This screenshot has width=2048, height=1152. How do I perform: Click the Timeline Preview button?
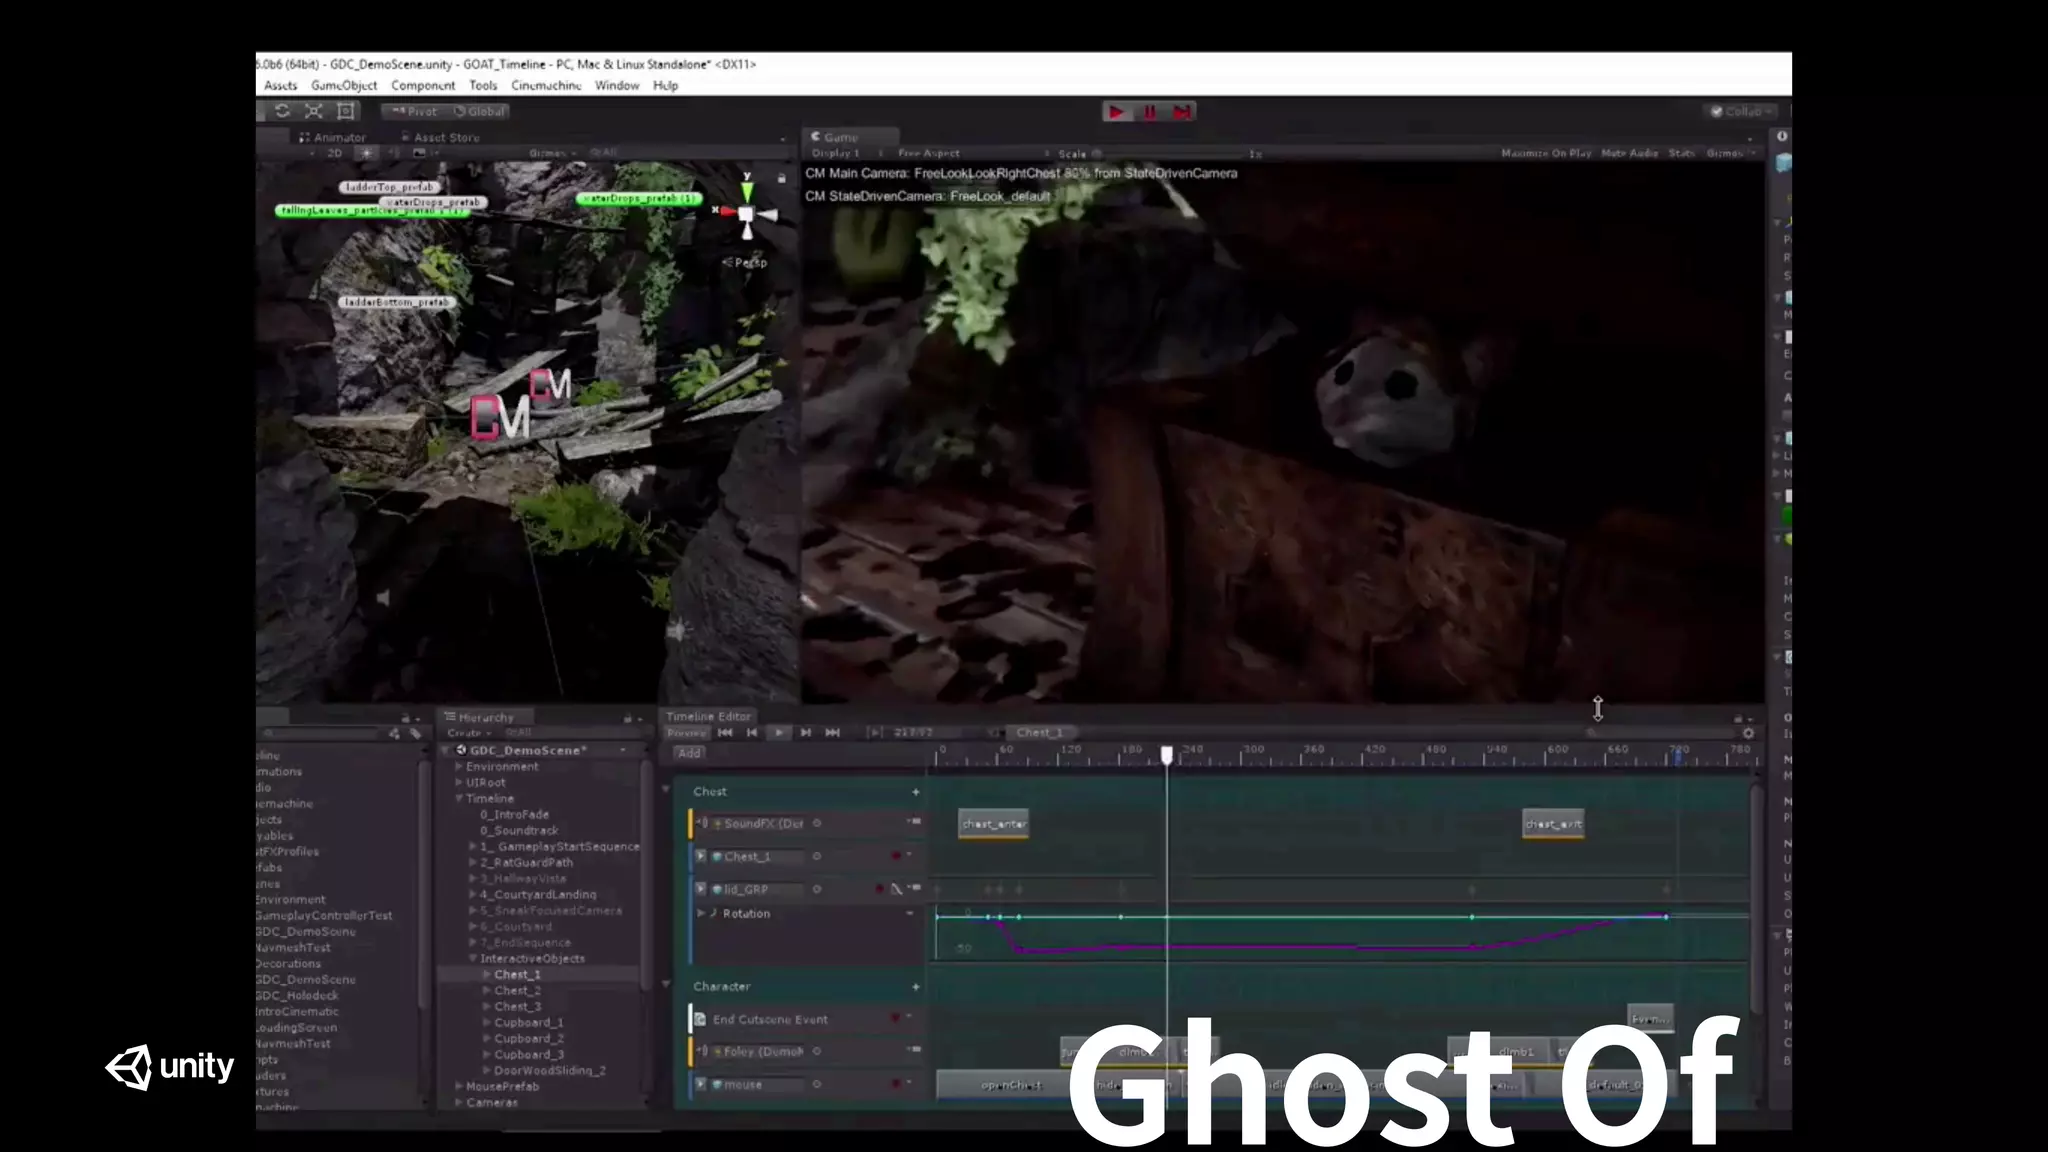(x=687, y=733)
